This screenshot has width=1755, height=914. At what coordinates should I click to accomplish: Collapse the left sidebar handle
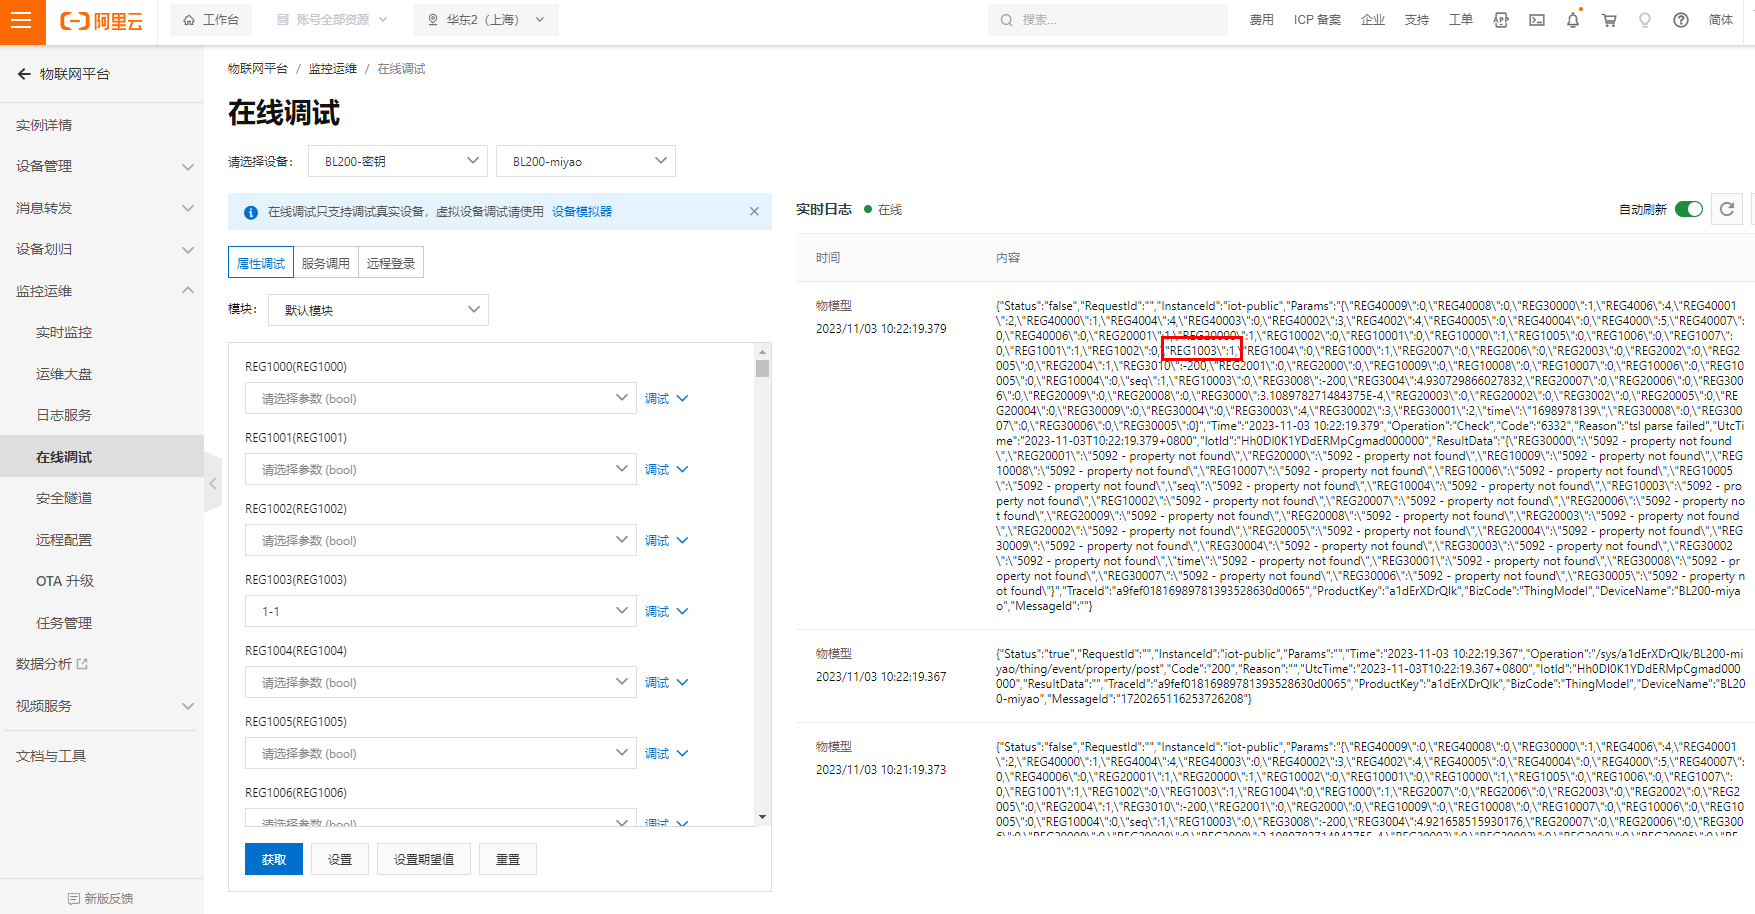coord(213,483)
